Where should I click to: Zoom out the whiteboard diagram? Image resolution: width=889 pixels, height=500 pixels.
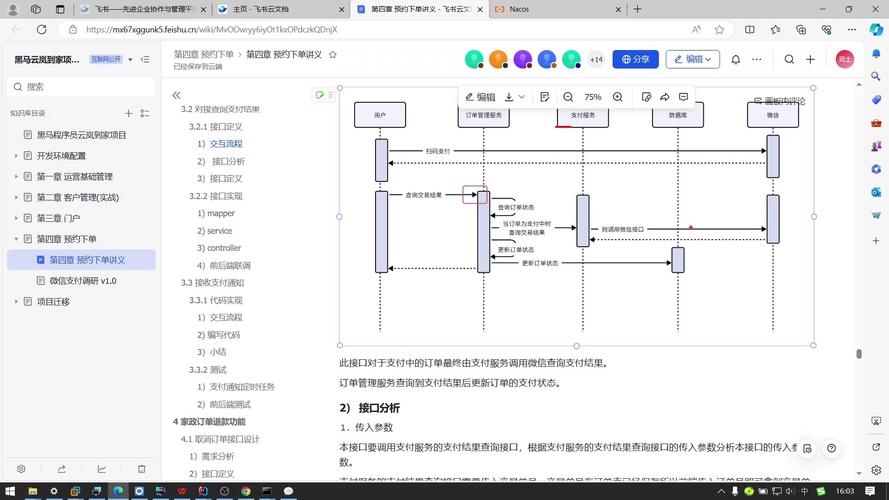coord(568,97)
